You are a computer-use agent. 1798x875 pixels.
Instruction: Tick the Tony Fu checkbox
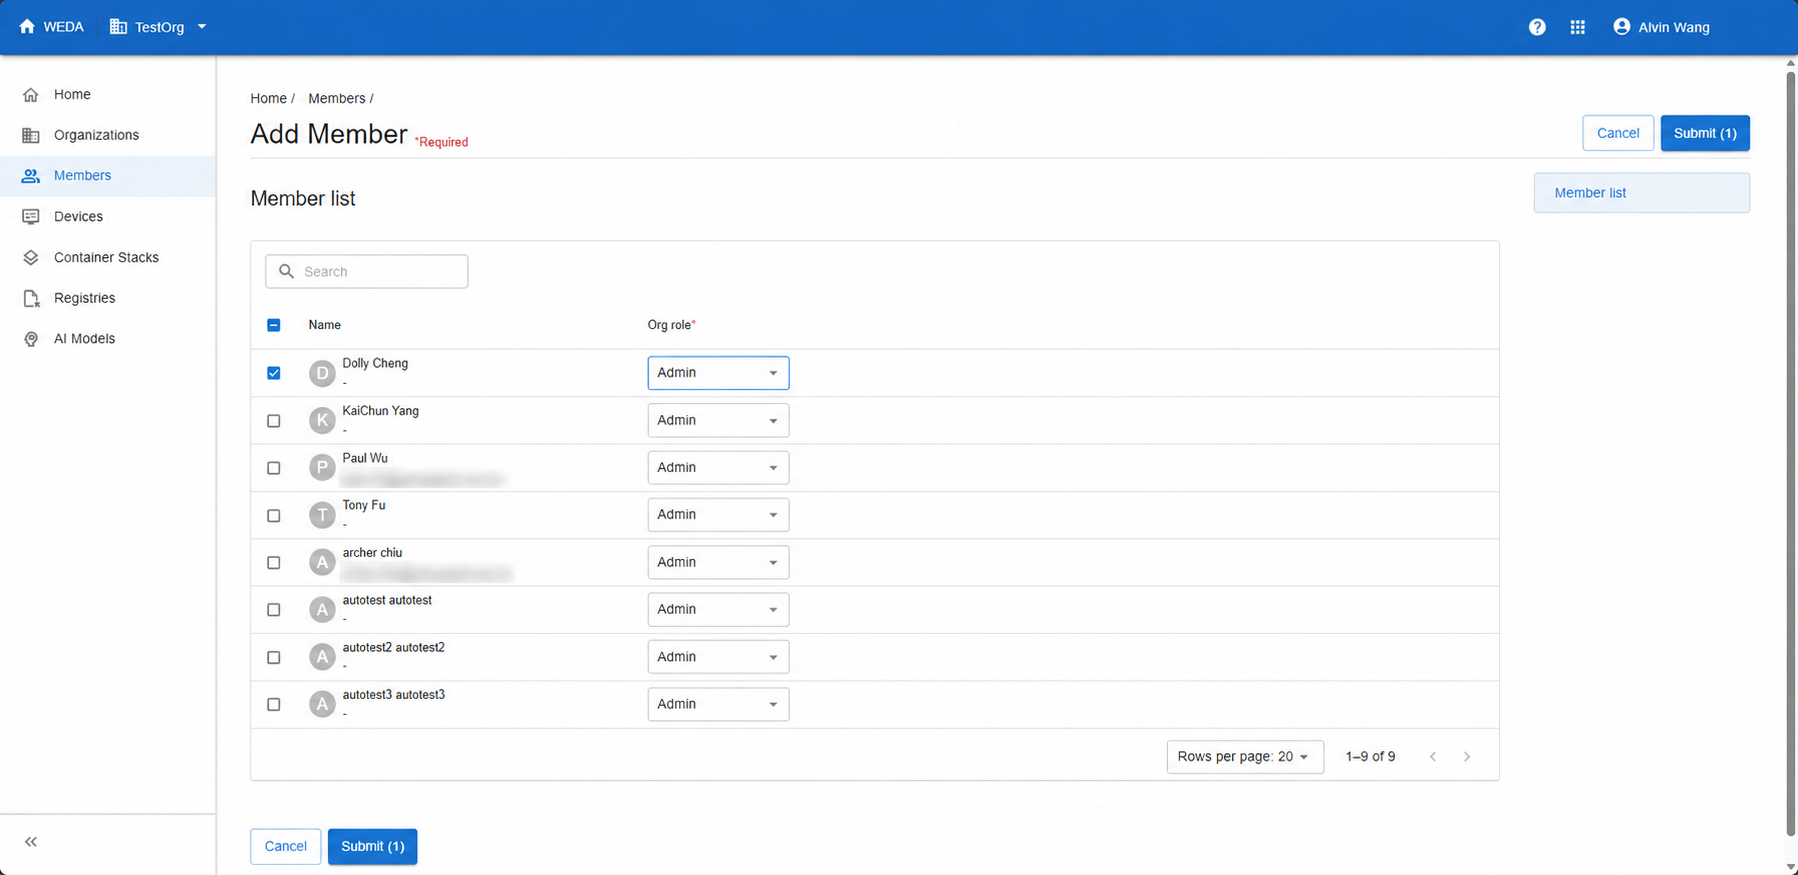(x=274, y=516)
